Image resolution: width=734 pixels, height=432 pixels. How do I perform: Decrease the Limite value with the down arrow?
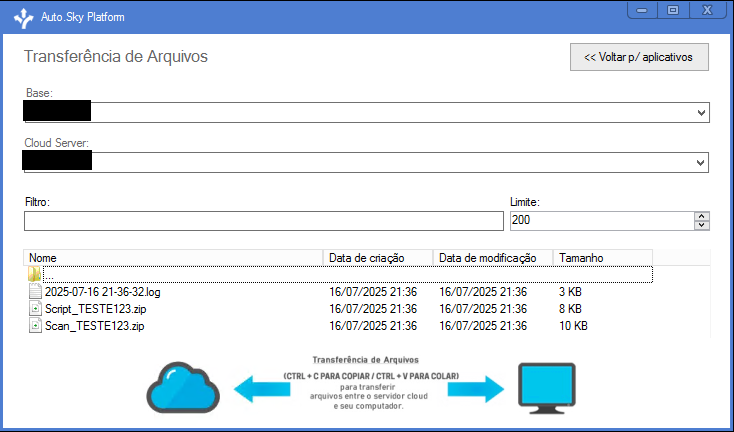pyautogui.click(x=702, y=225)
